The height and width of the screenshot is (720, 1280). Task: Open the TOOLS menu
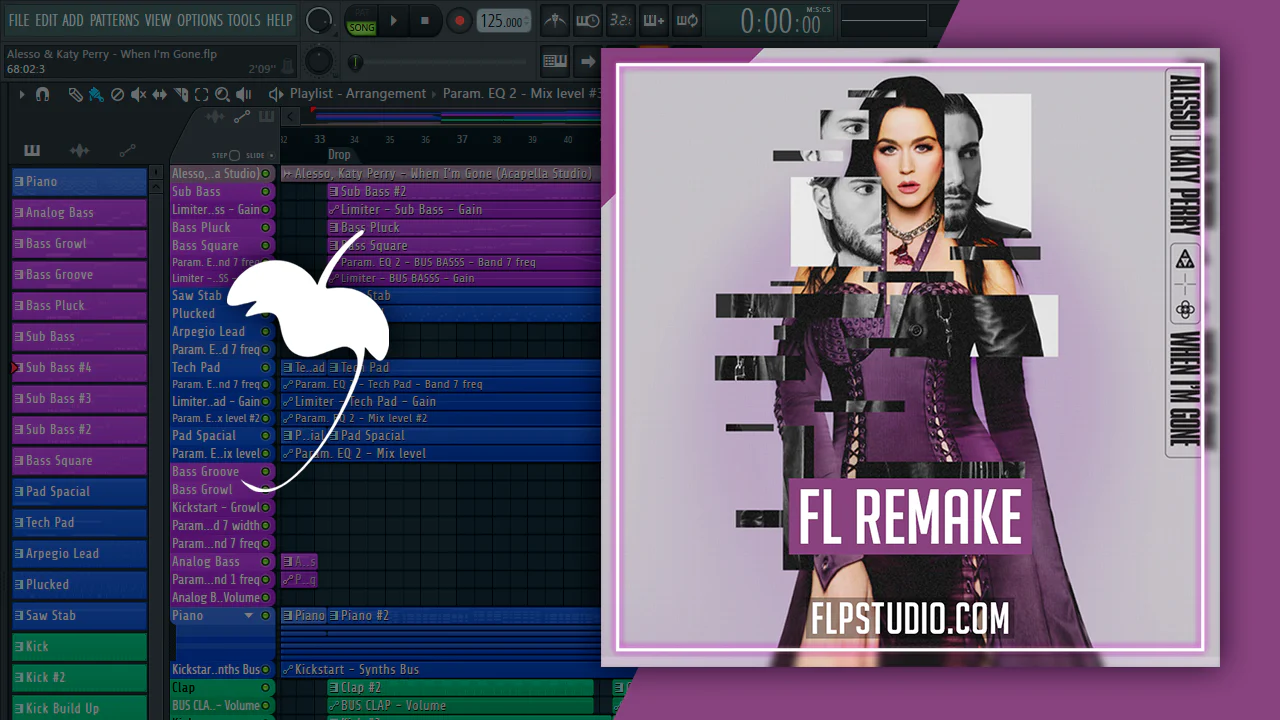244,20
